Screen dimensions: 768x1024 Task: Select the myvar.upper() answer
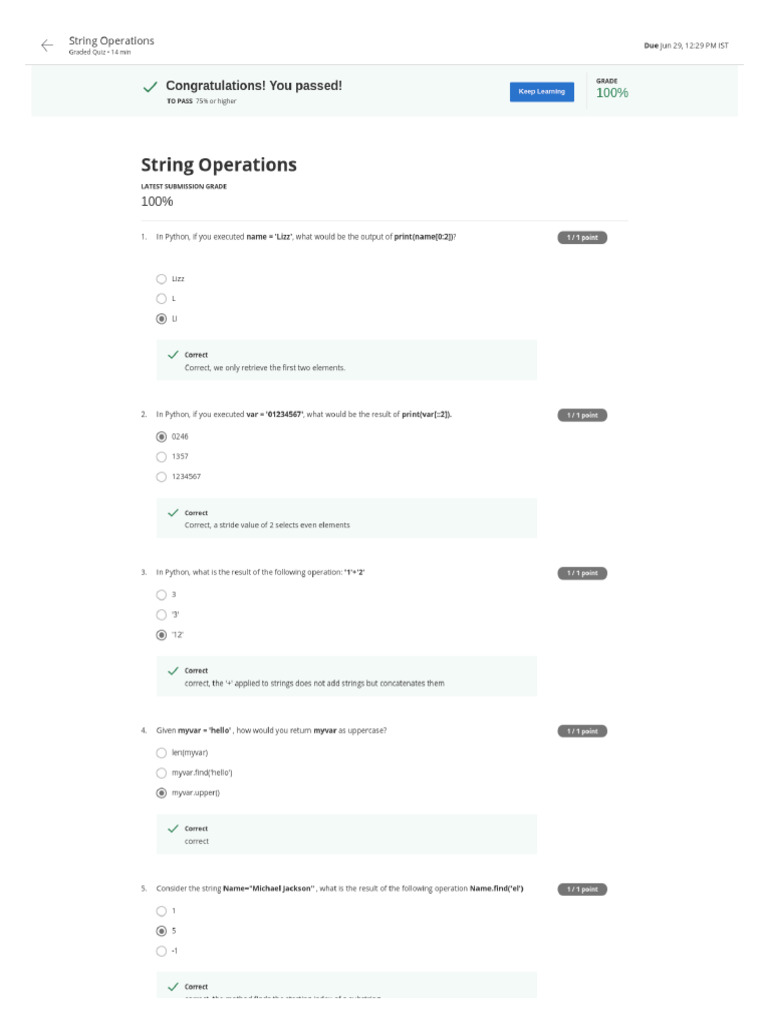tap(161, 793)
